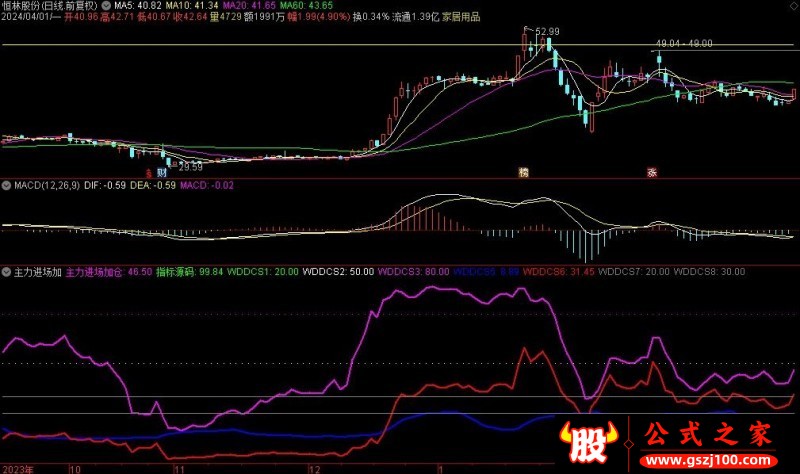Viewport: 800px width, 474px height.
Task: Select the MA5 moving average label
Action: (x=138, y=6)
